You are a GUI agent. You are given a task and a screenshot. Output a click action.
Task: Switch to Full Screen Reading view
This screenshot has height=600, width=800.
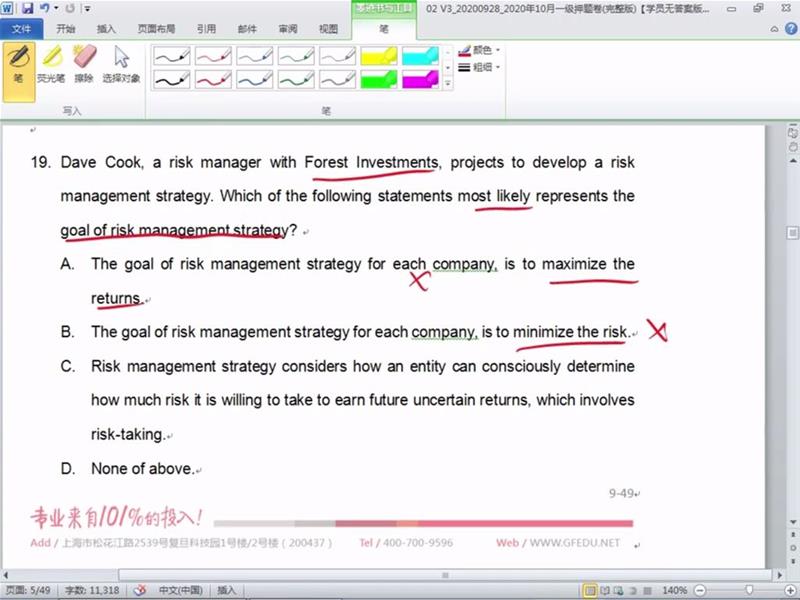click(x=605, y=590)
